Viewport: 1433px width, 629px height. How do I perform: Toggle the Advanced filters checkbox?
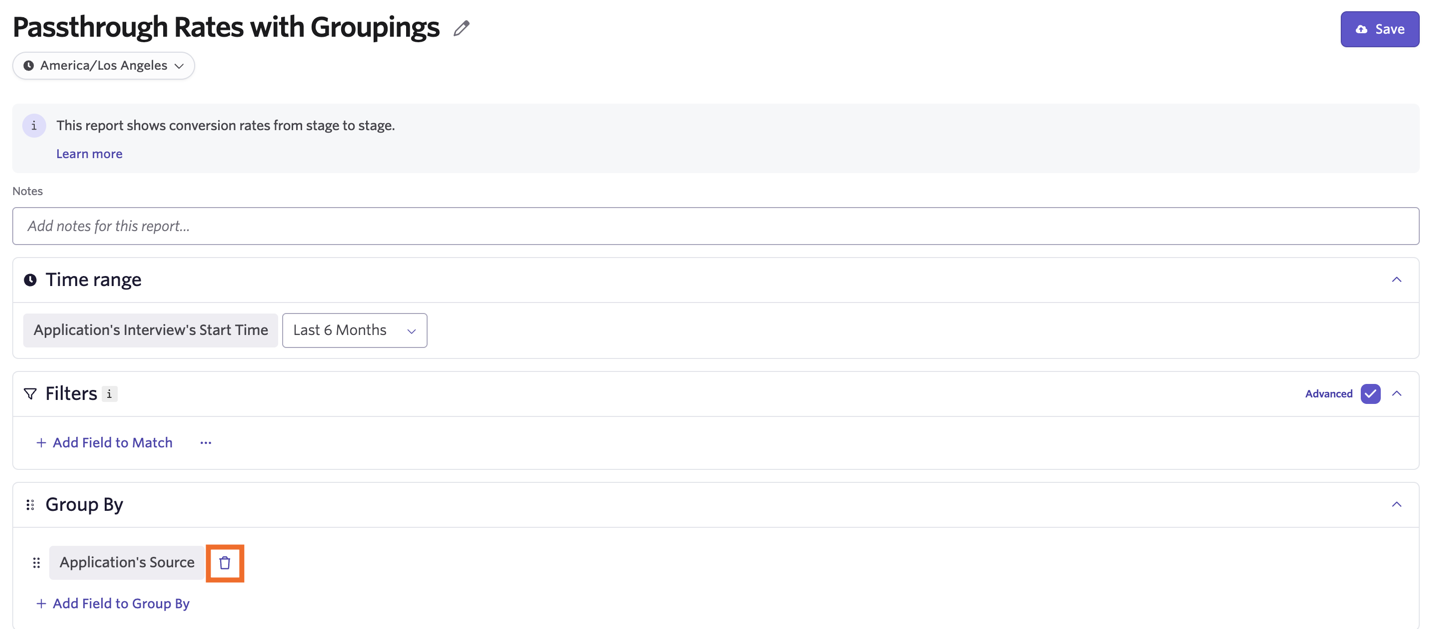[1370, 394]
